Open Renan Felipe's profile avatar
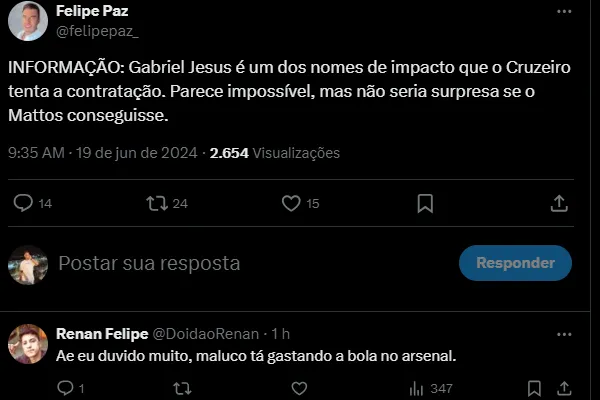The image size is (600, 400). pos(28,344)
